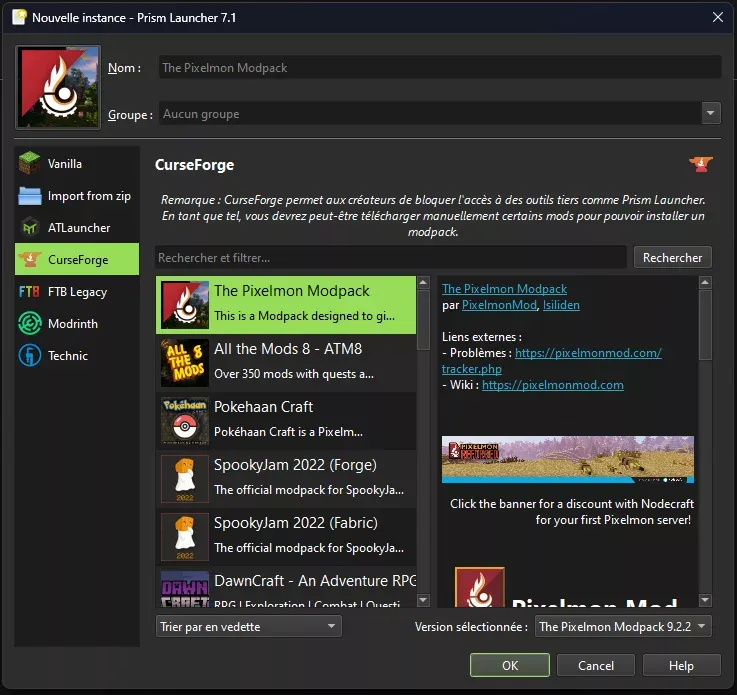Click the SpookyJam 2022 (Fabric) ghost thumbnail
Image resolution: width=737 pixels, height=695 pixels.
[185, 537]
